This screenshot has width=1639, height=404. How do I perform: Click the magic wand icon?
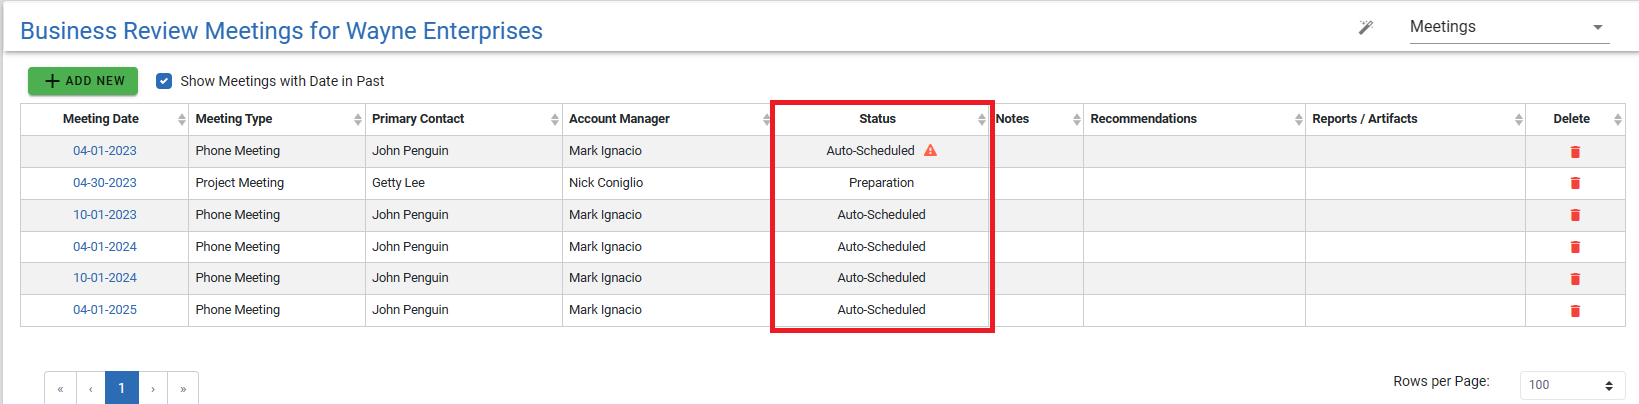pos(1366,28)
